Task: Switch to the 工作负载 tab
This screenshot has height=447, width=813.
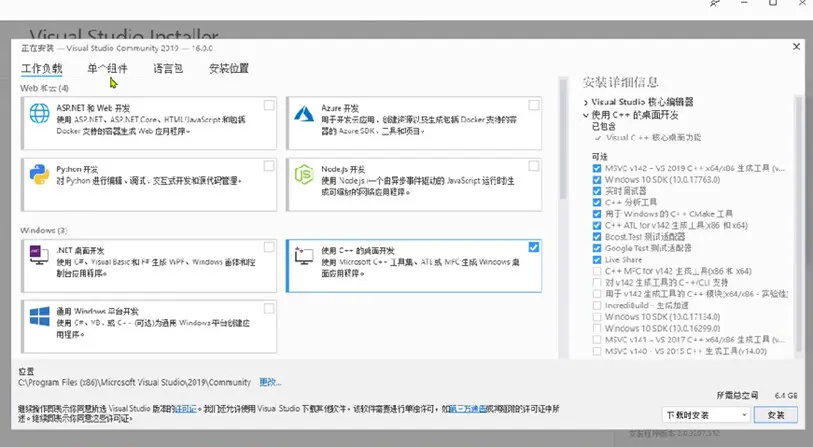Action: [x=41, y=68]
